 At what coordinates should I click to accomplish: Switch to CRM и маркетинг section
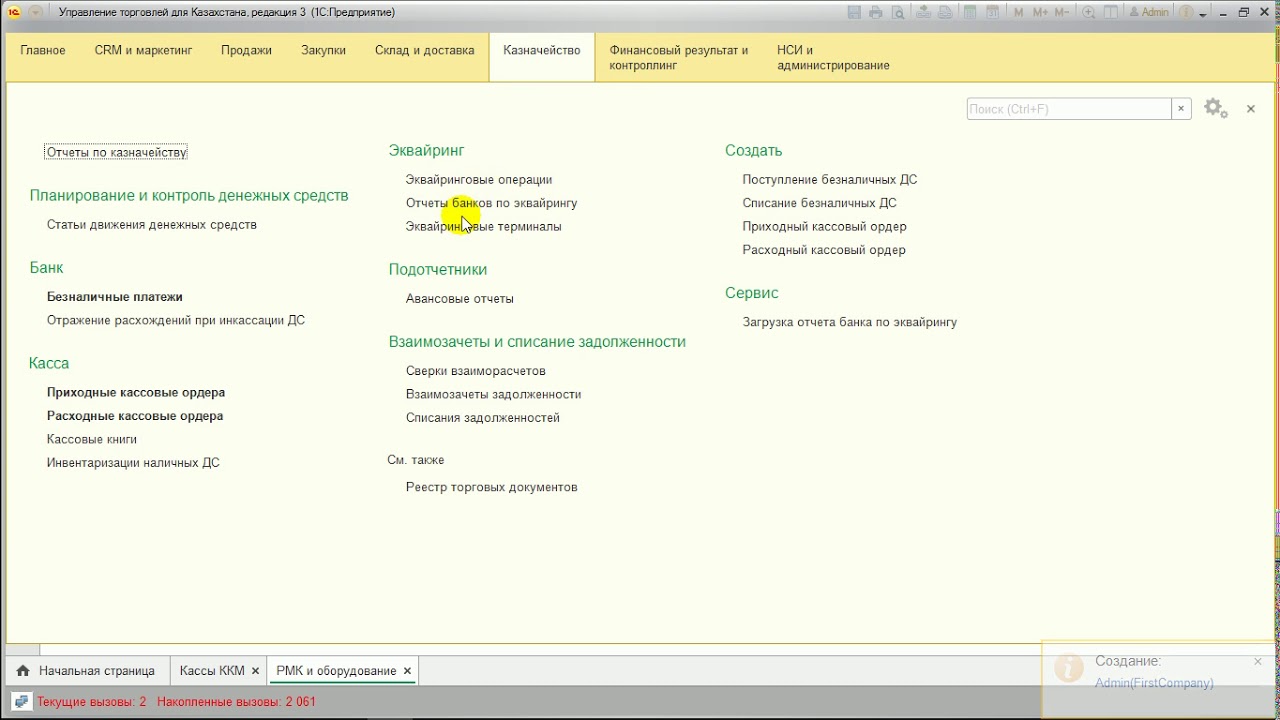143,51
